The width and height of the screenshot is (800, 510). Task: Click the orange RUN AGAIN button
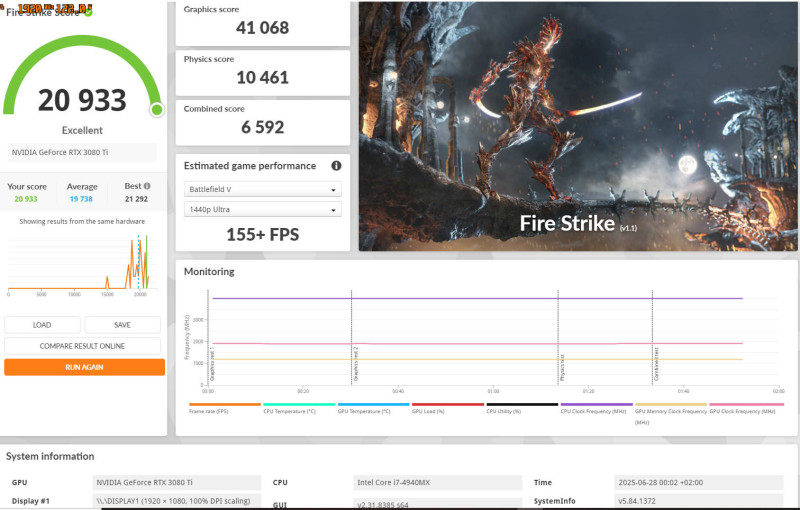(x=84, y=367)
